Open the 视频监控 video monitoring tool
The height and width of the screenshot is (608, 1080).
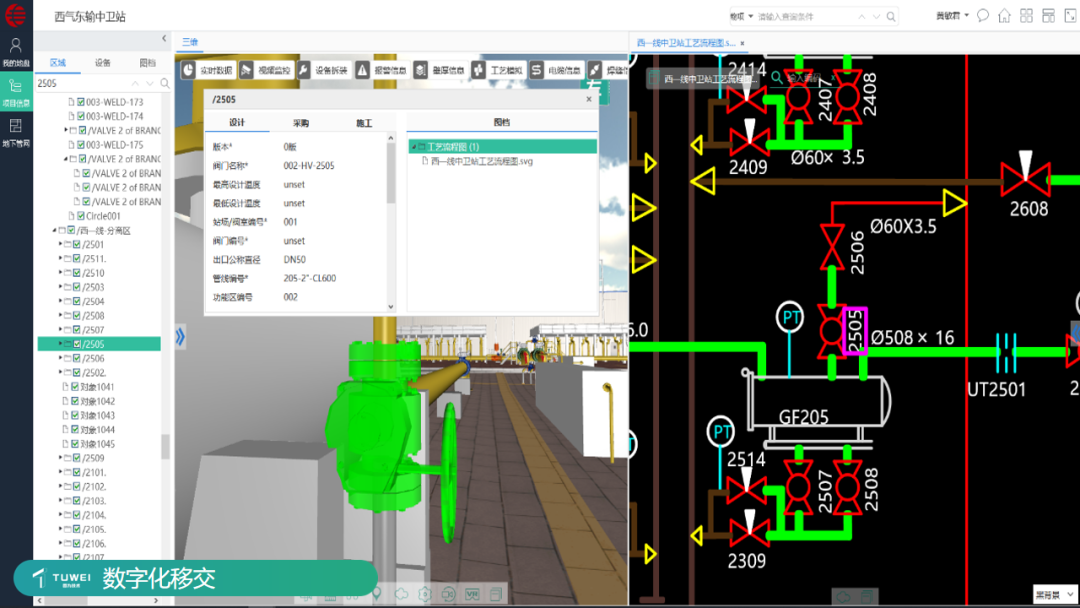tap(264, 71)
